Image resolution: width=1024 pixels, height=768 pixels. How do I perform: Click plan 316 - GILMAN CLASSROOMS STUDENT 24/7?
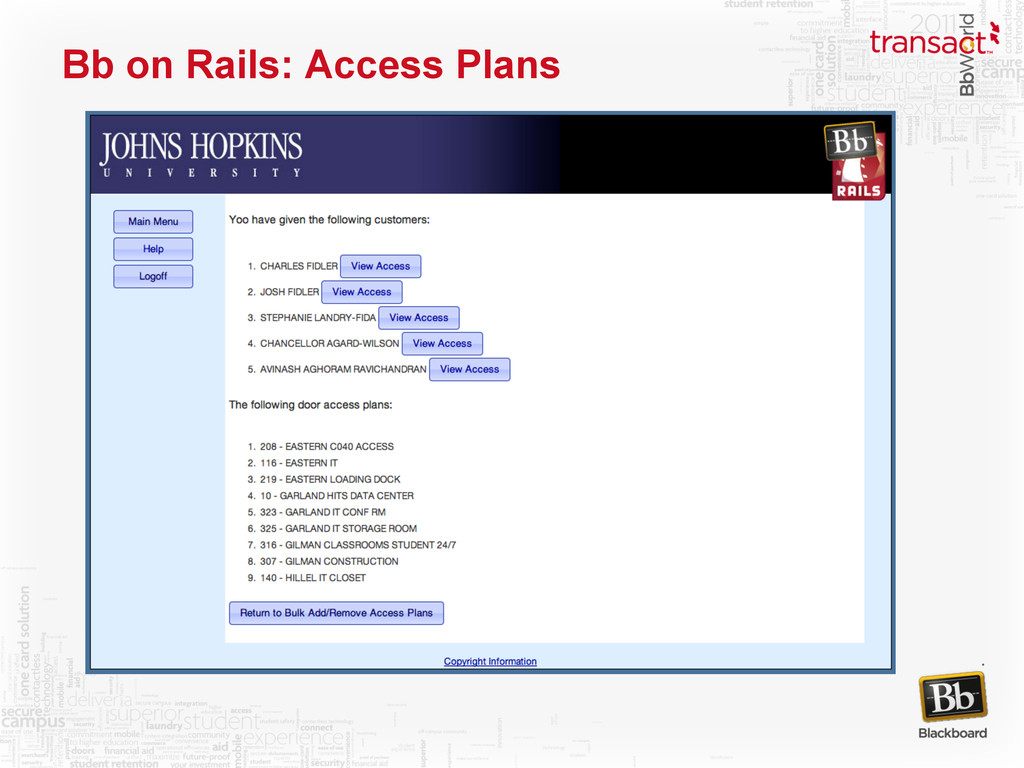coord(358,545)
